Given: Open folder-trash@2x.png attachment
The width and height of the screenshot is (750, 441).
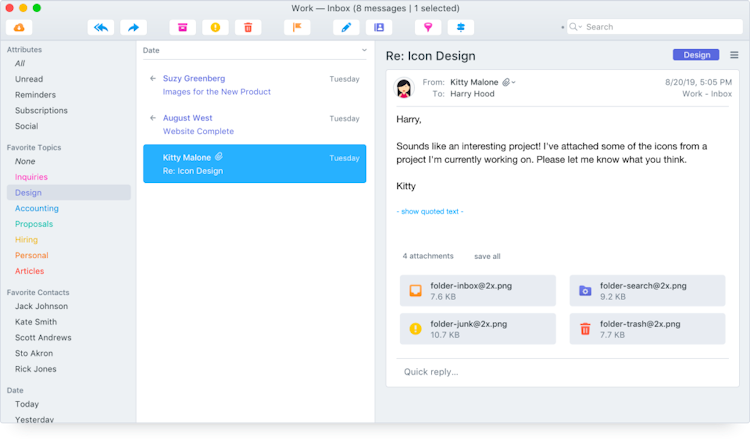Looking at the screenshot, I should [647, 329].
